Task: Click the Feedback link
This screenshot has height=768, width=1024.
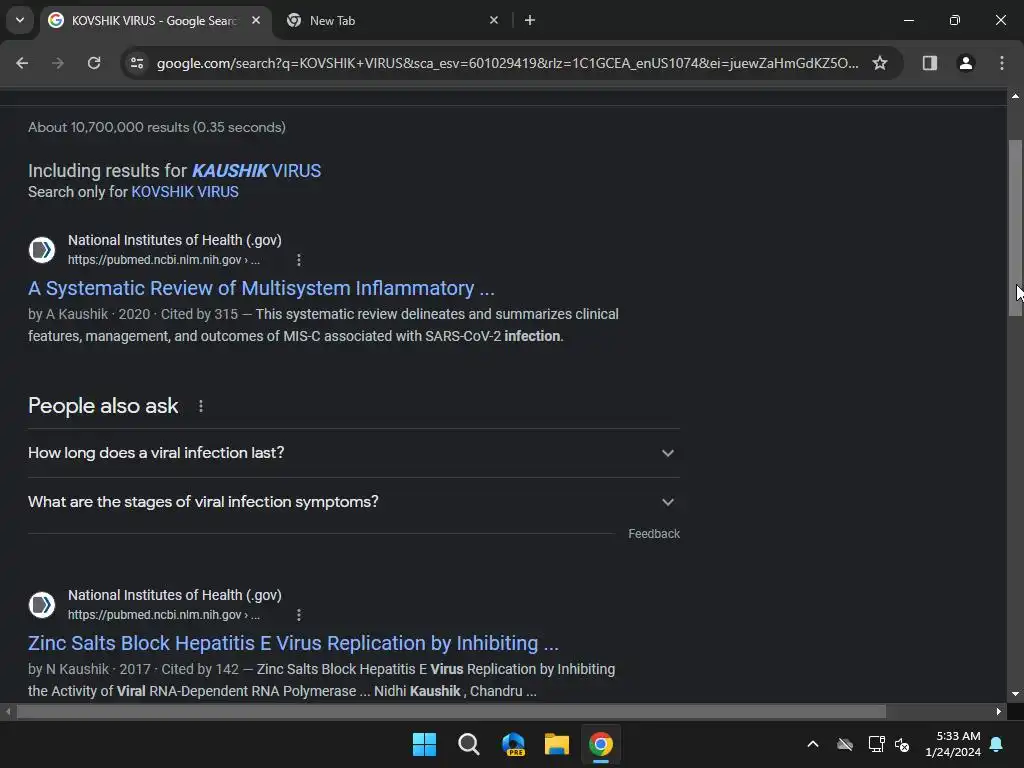Action: pyautogui.click(x=654, y=534)
